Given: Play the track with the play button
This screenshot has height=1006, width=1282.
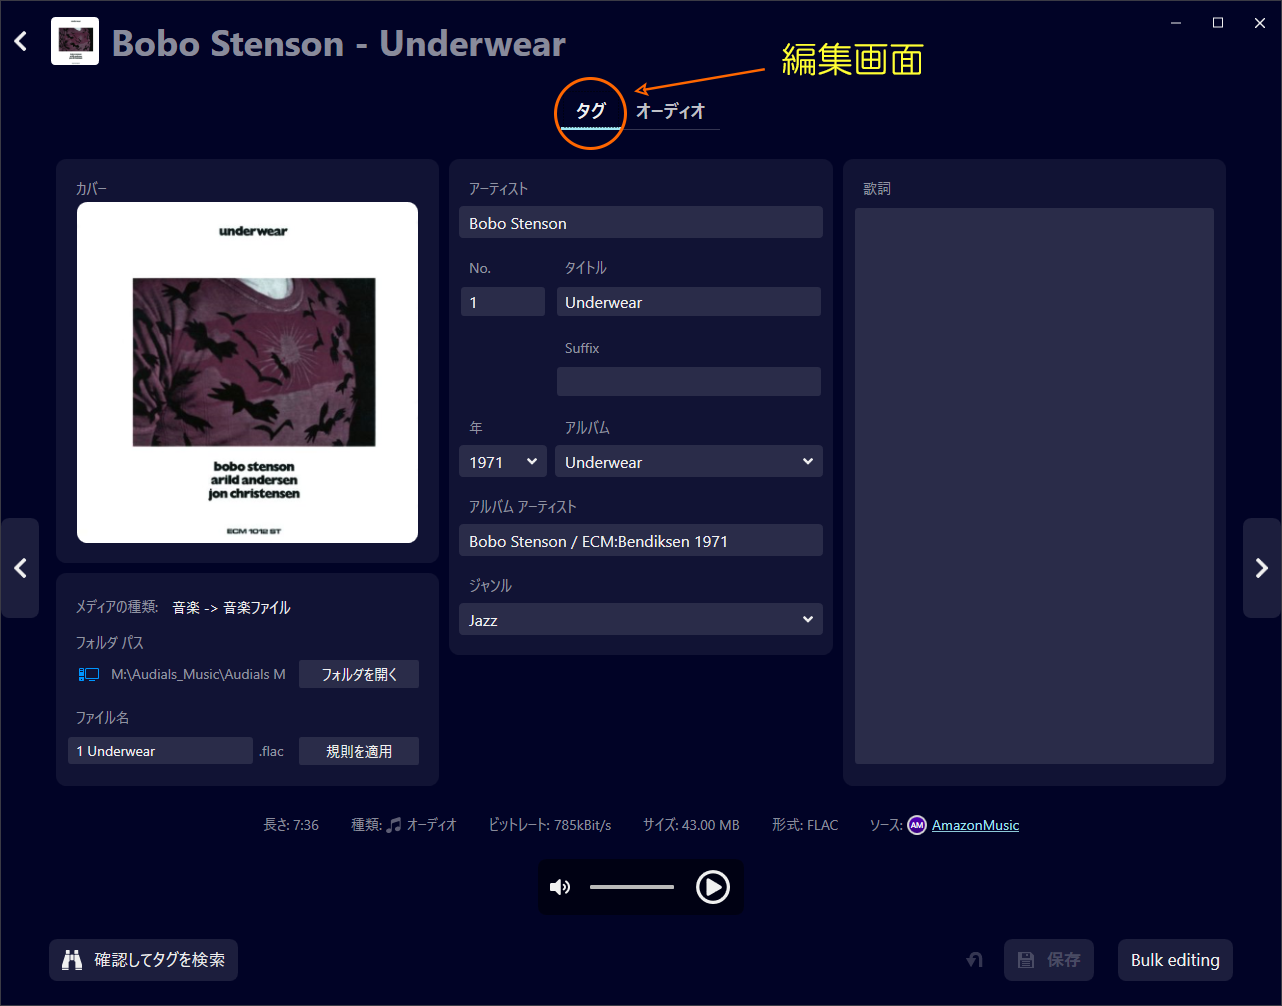Looking at the screenshot, I should 713,887.
